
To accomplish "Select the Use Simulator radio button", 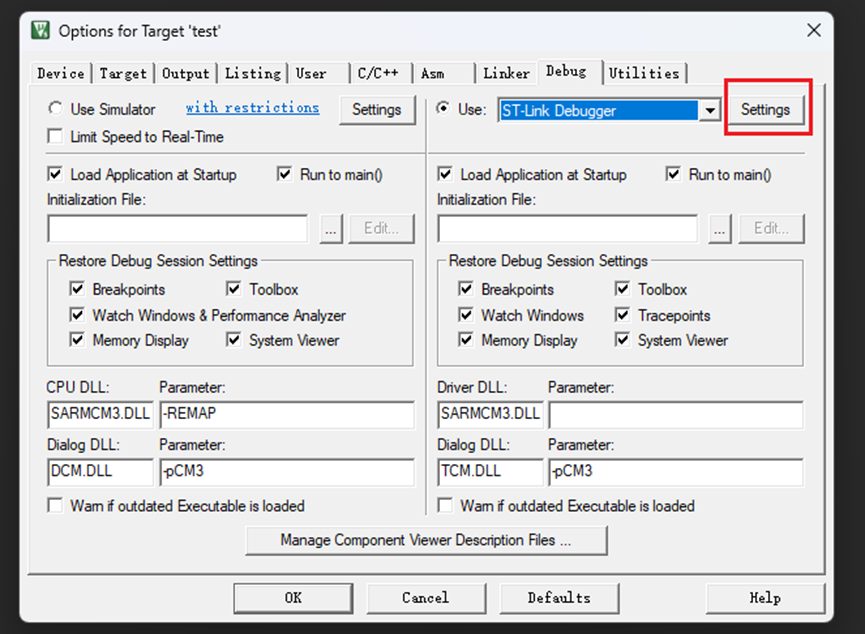I will (55, 109).
